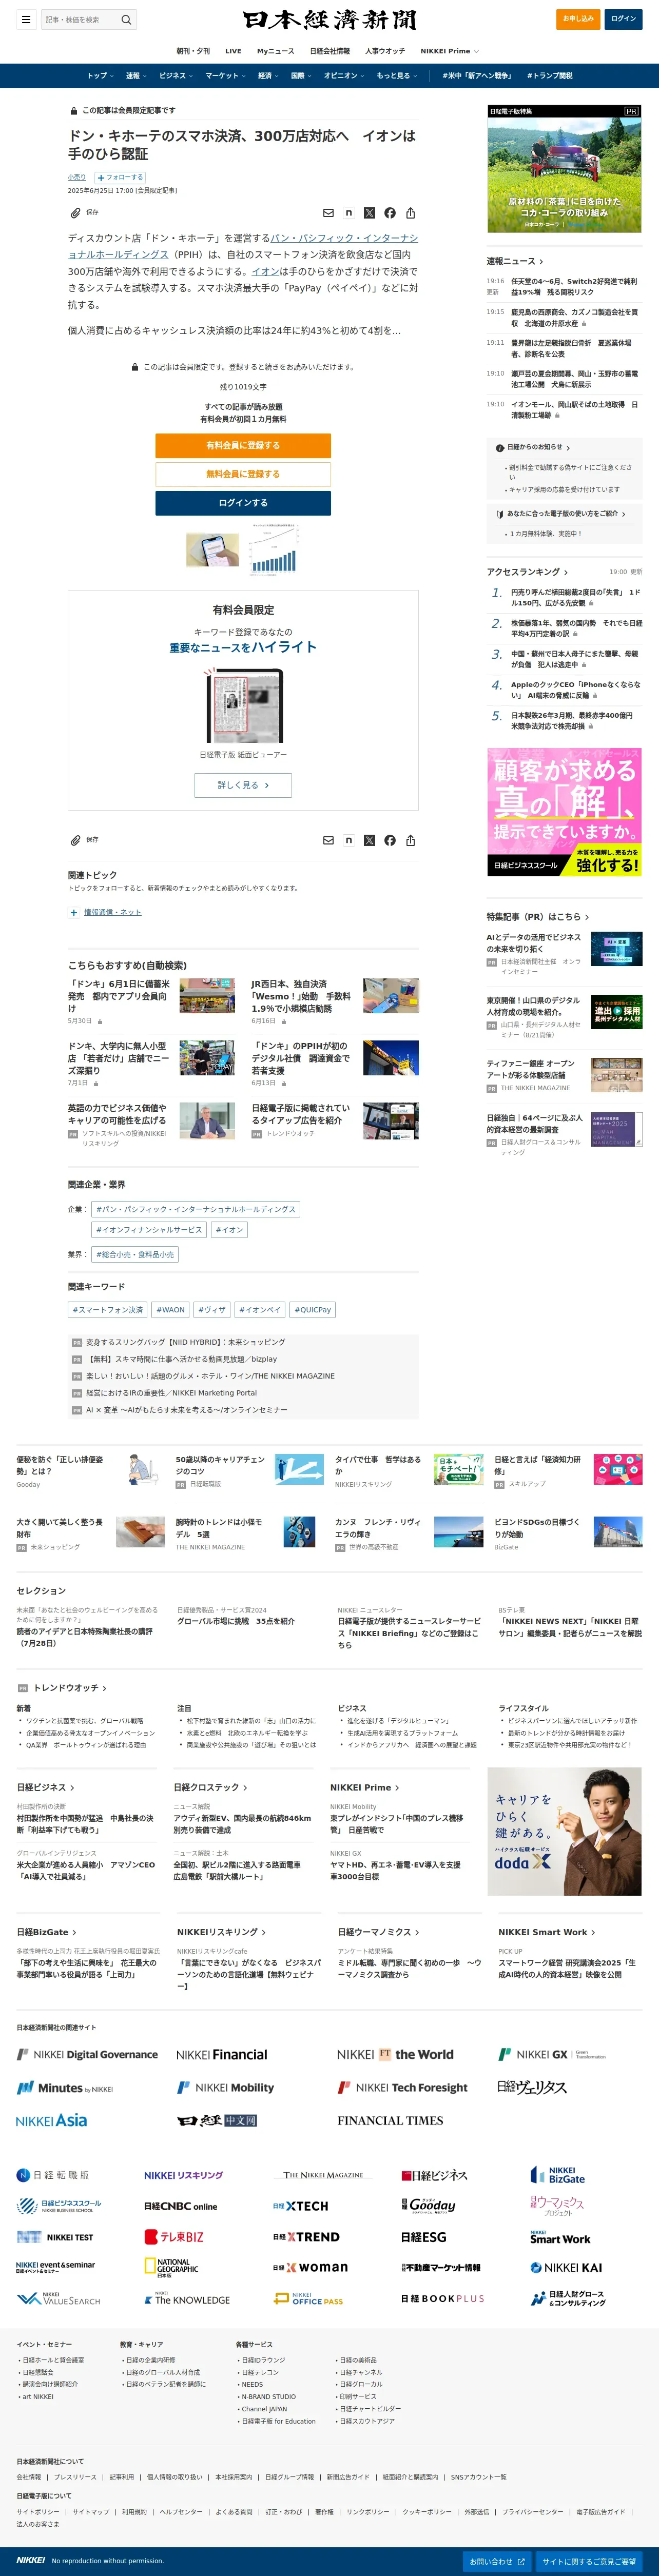Click the bottom save paperclip icon
This screenshot has height=2576, width=659.
click(75, 840)
